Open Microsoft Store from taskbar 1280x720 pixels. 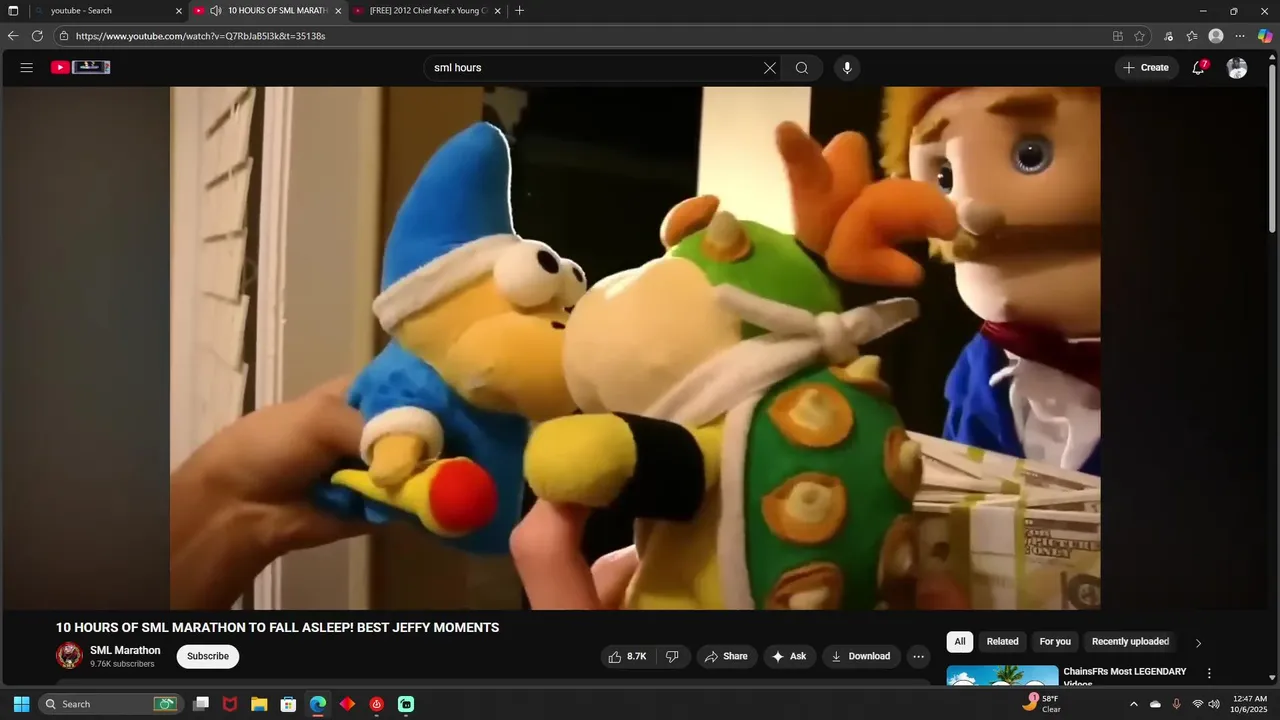pyautogui.click(x=288, y=704)
